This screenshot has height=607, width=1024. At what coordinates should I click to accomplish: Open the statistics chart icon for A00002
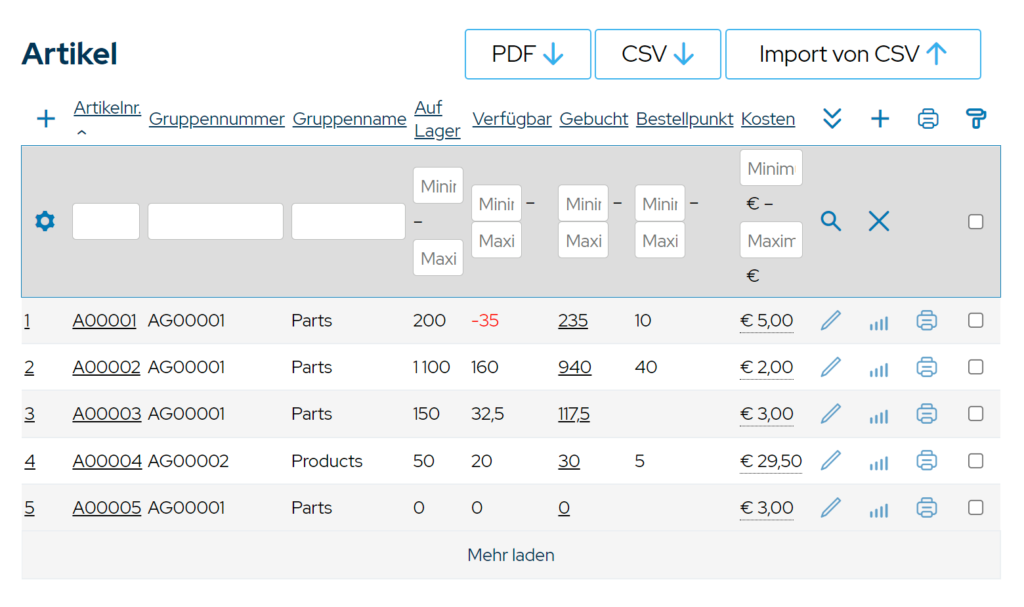[879, 368]
